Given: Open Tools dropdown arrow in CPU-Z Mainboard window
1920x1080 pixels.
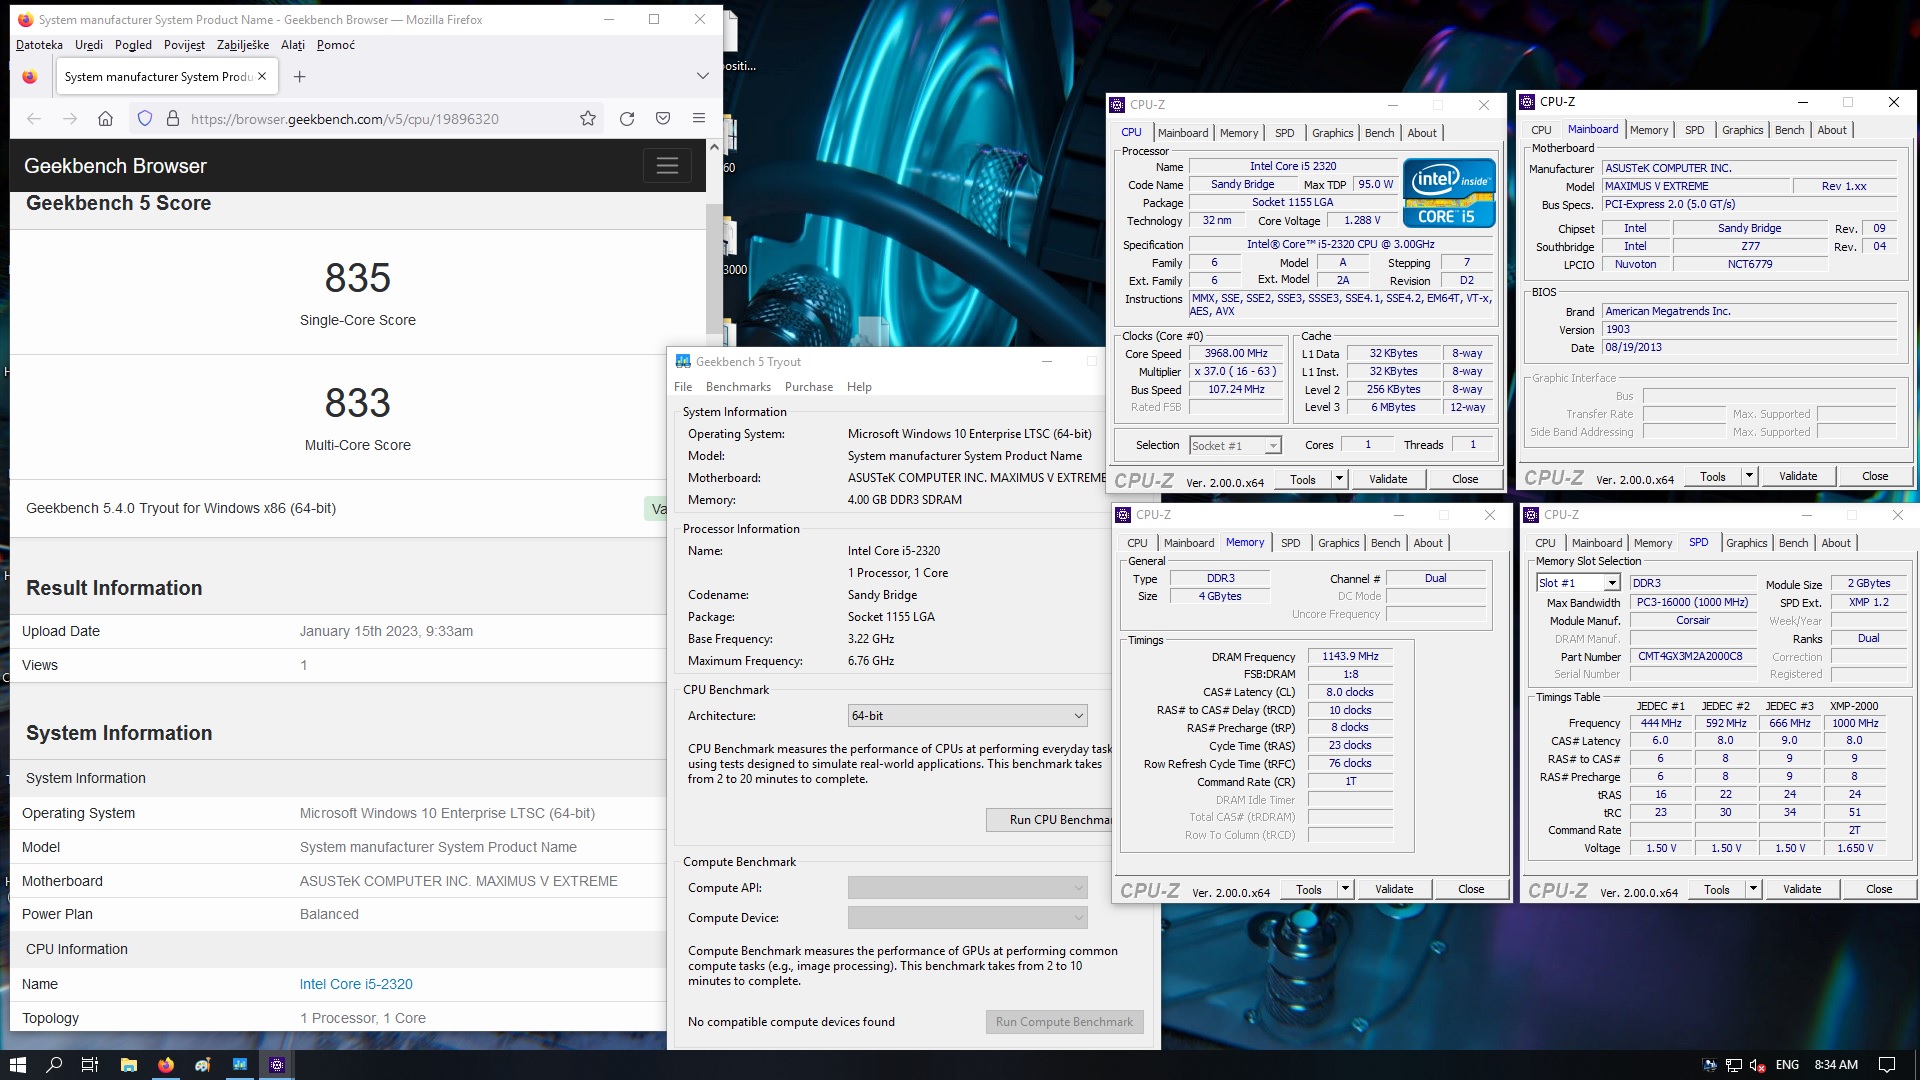Looking at the screenshot, I should coord(1749,476).
